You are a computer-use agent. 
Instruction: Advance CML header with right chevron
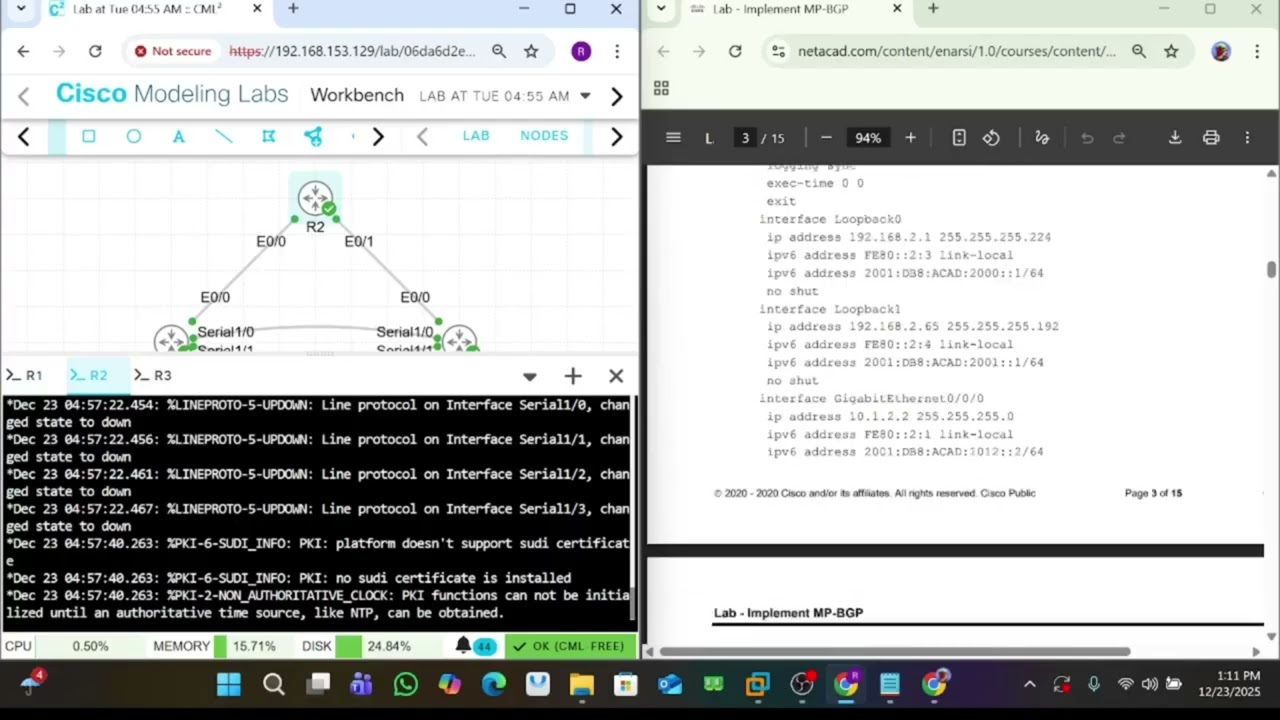coord(617,96)
